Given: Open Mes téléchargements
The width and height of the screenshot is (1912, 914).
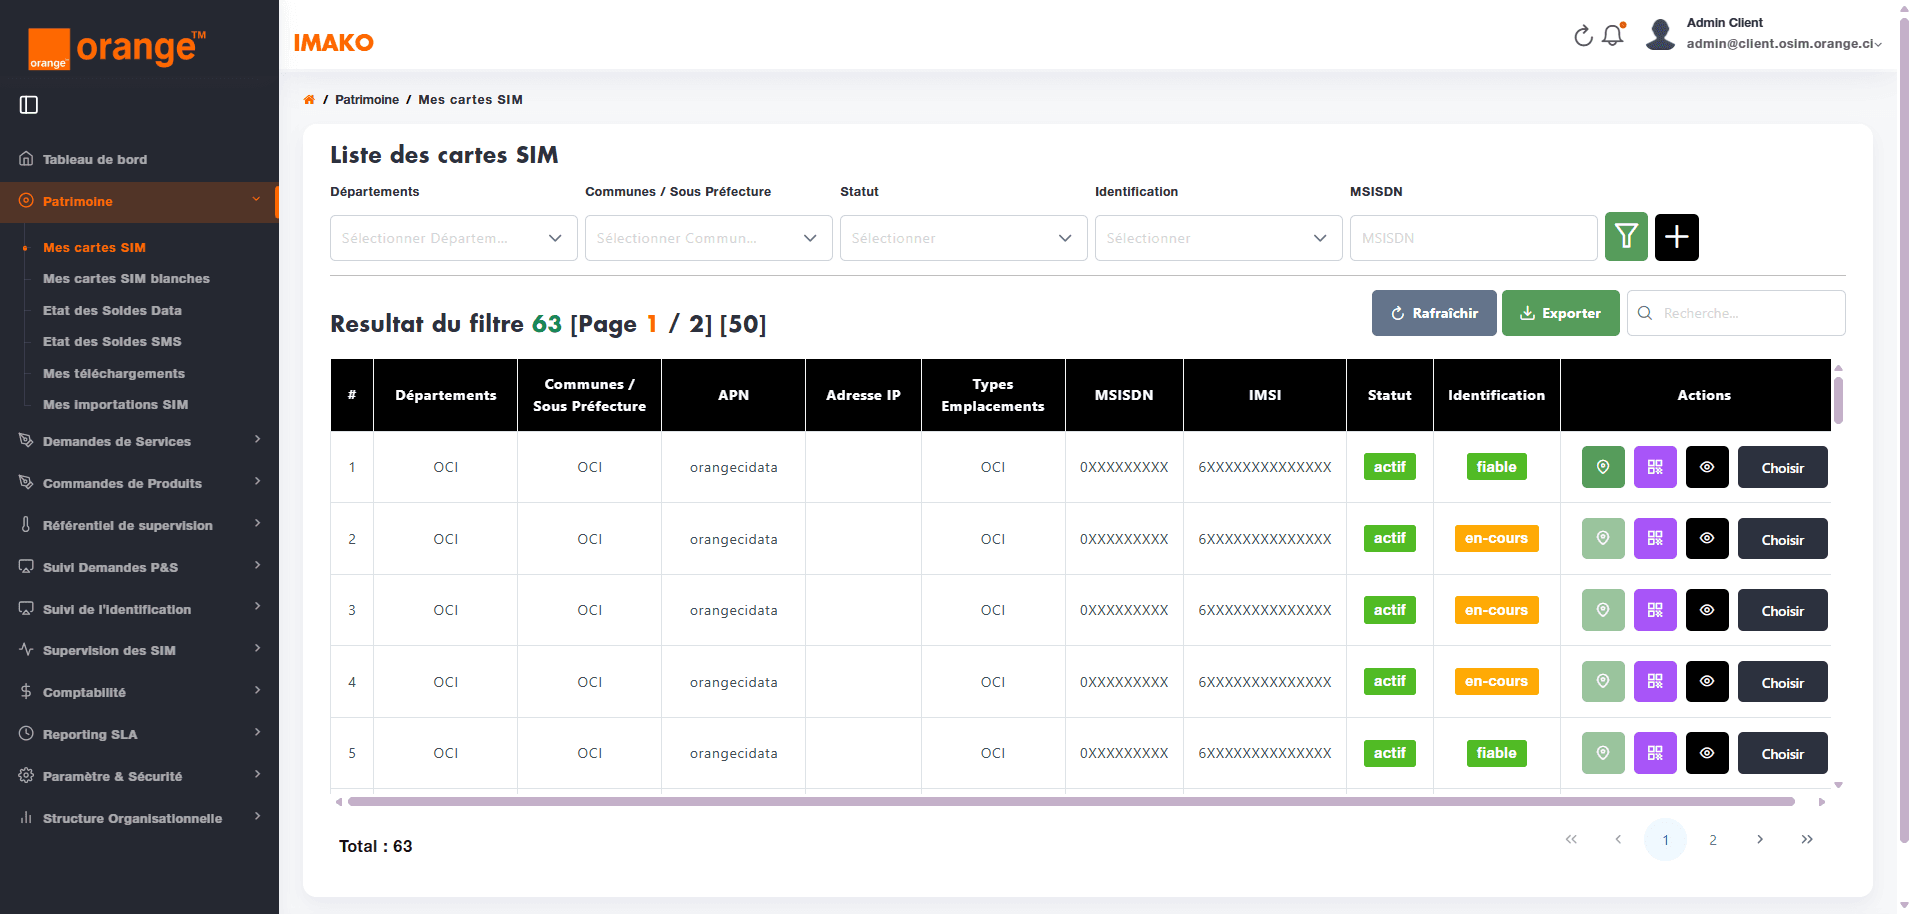Looking at the screenshot, I should click(x=114, y=374).
